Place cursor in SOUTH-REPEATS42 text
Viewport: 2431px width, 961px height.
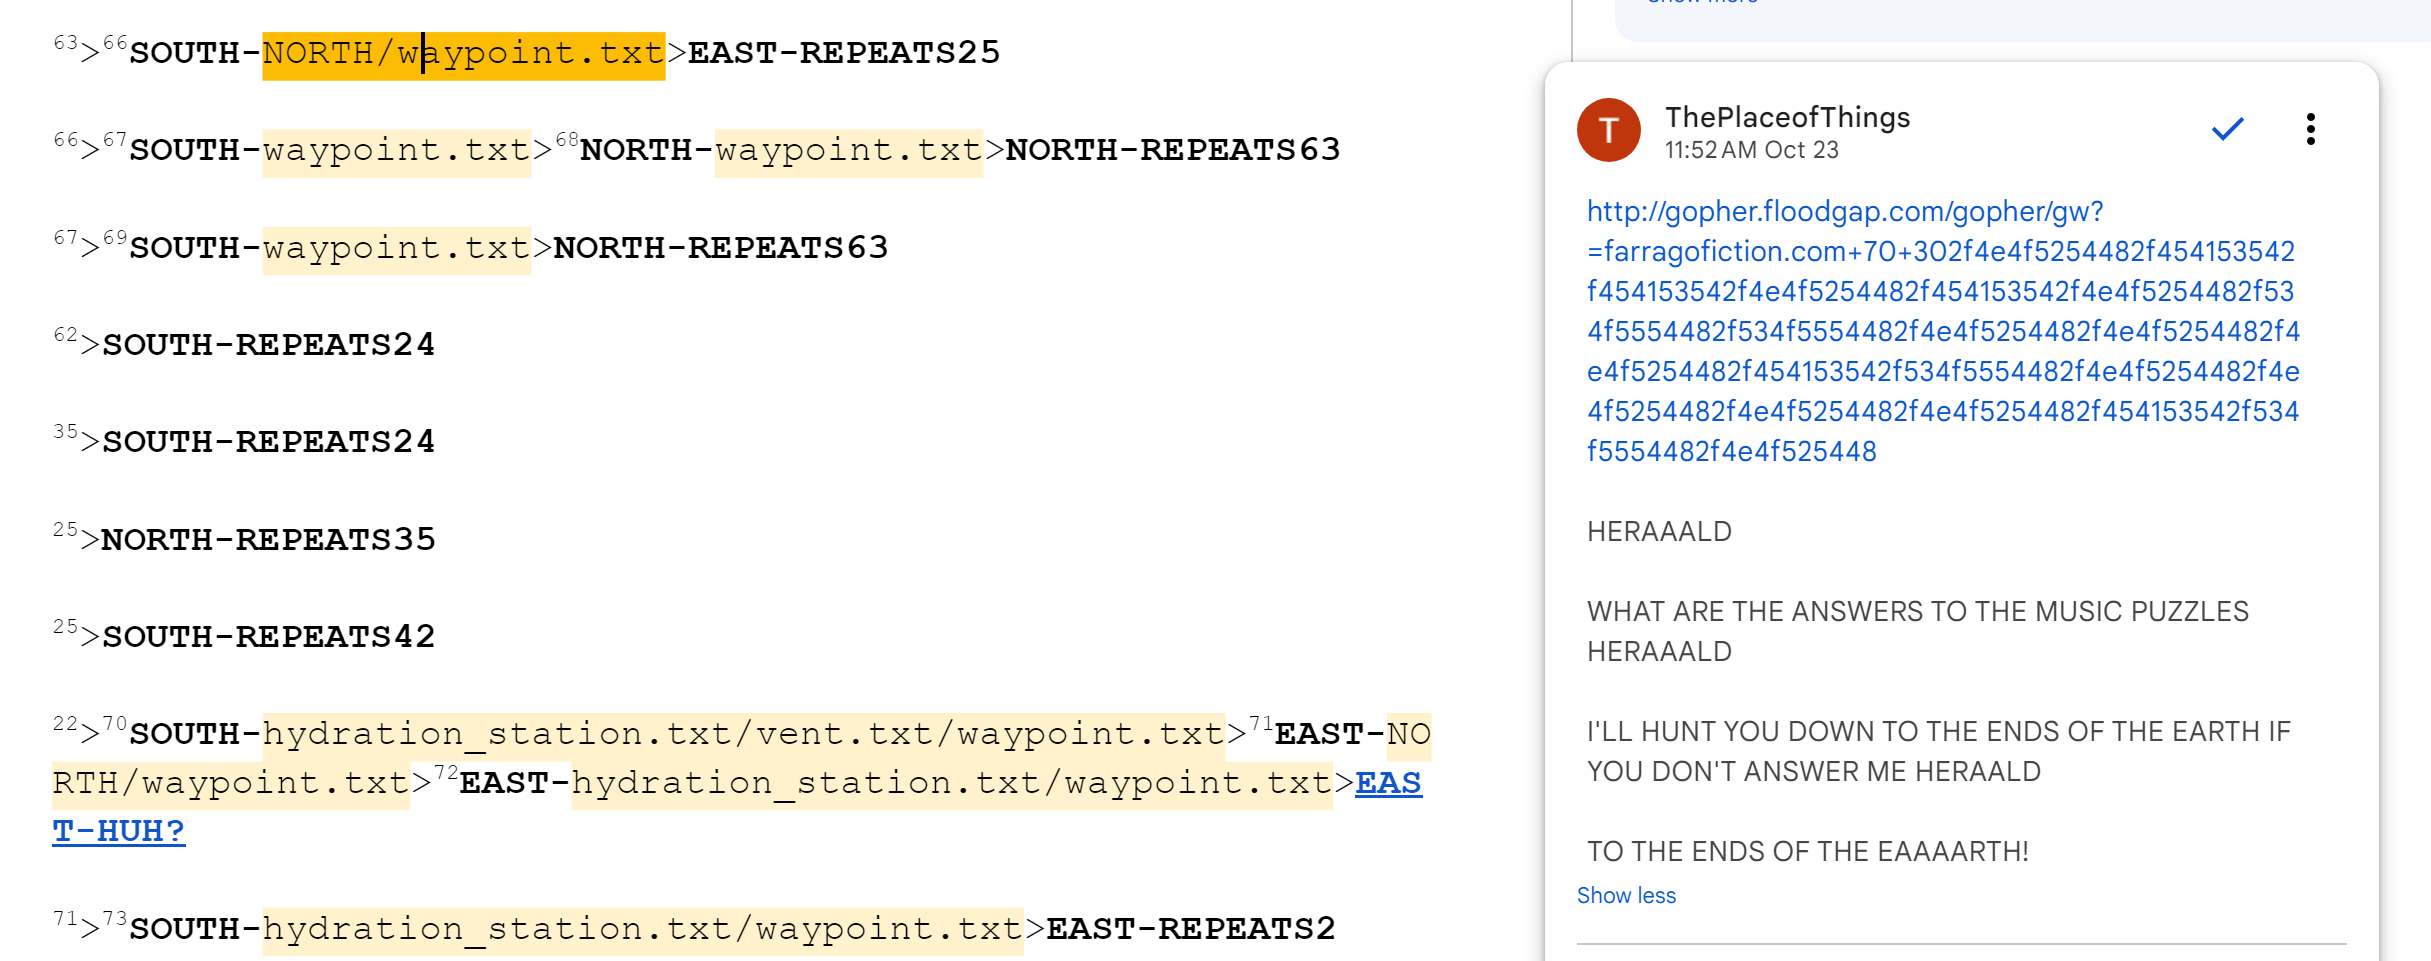(268, 637)
